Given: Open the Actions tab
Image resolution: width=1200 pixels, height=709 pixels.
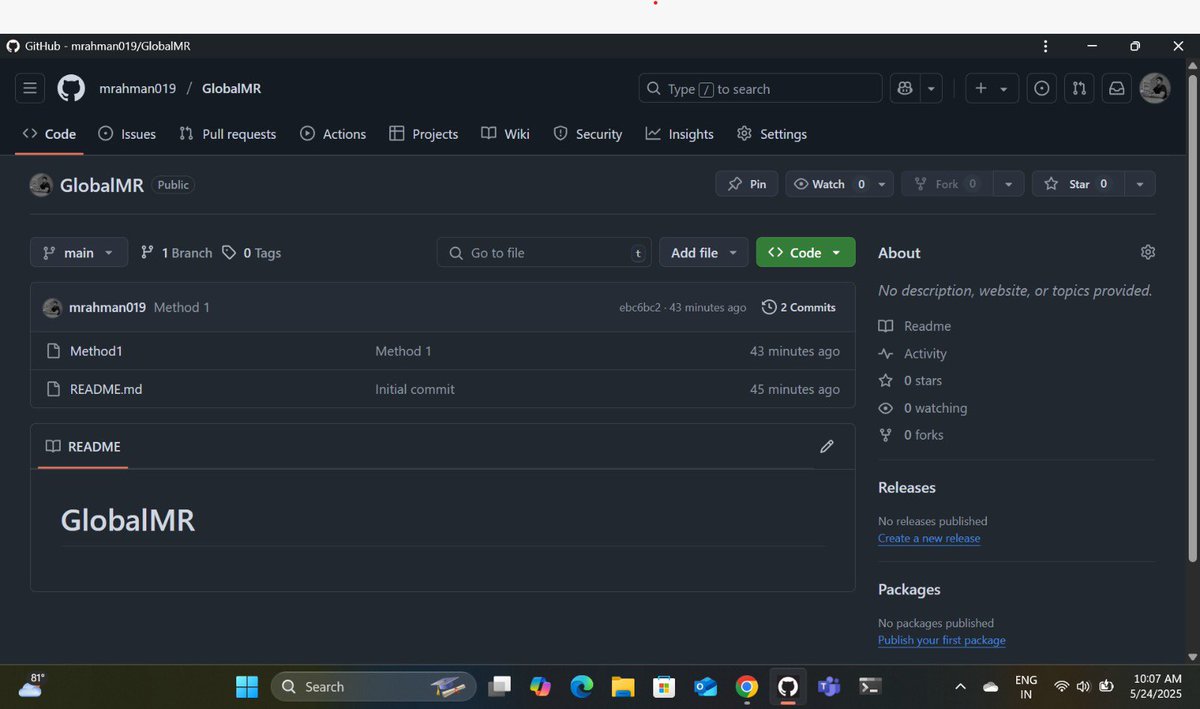Looking at the screenshot, I should [x=333, y=134].
